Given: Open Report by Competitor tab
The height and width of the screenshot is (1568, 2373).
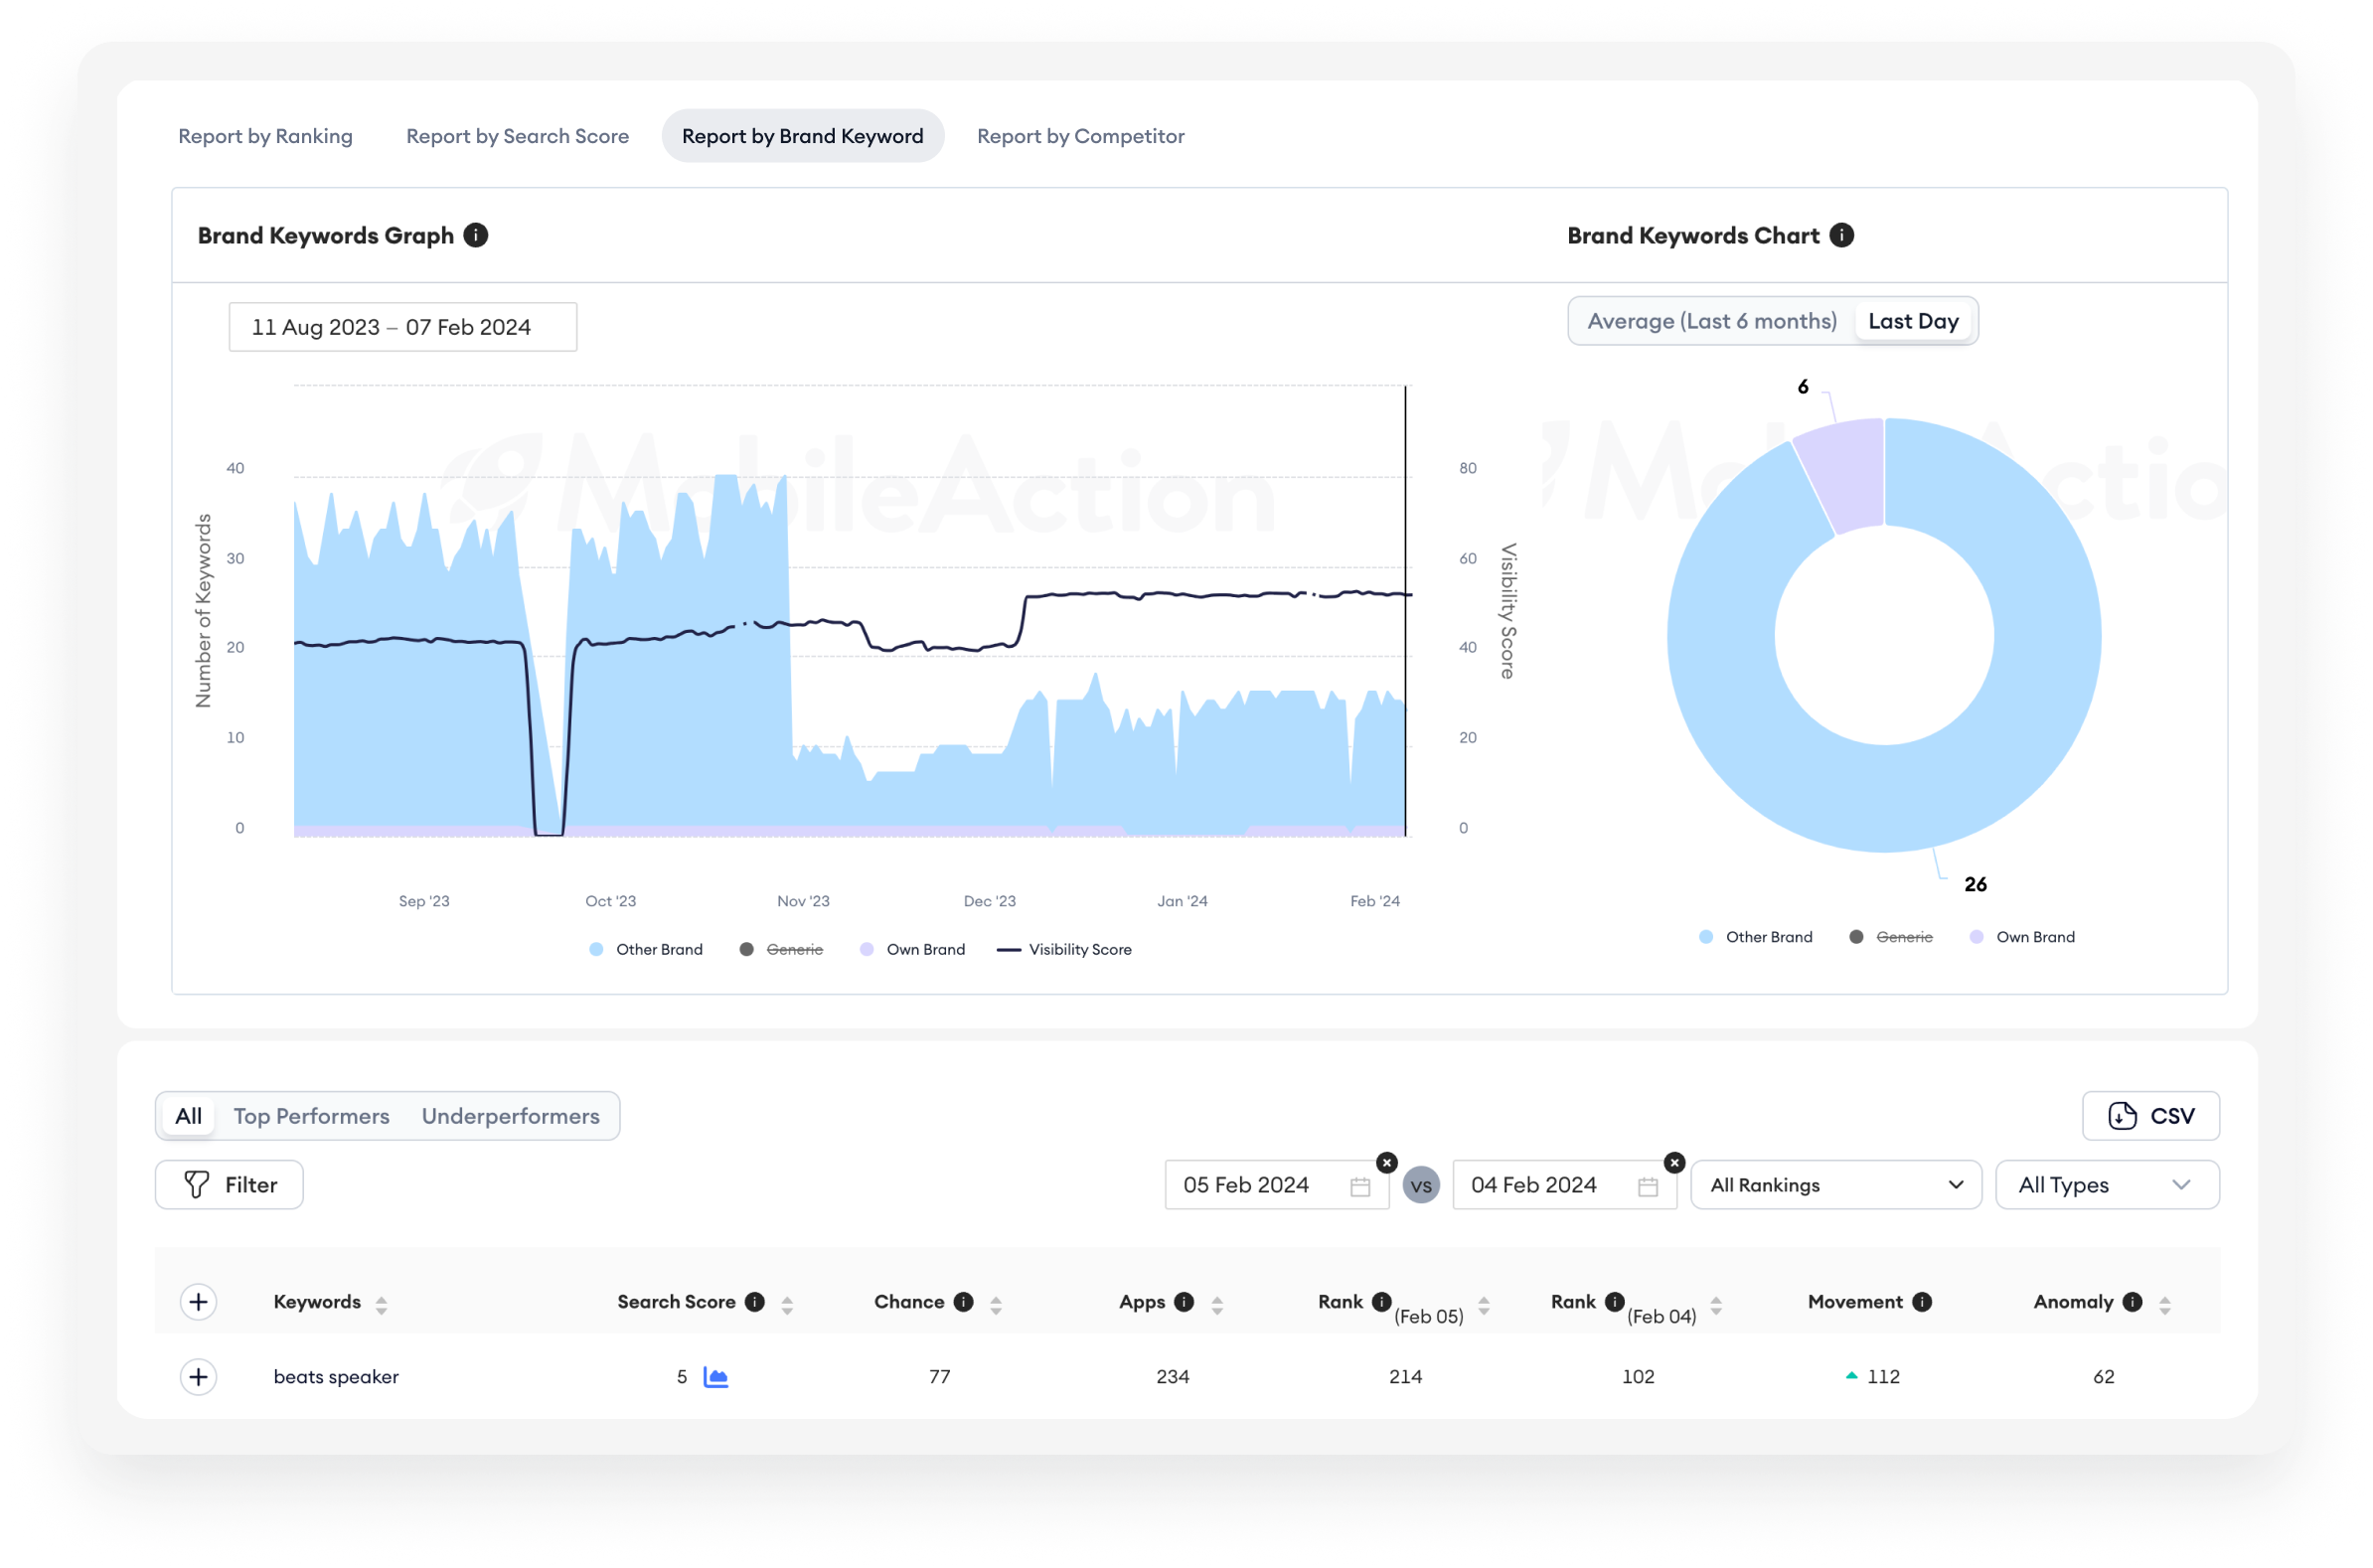Looking at the screenshot, I should 1081,136.
